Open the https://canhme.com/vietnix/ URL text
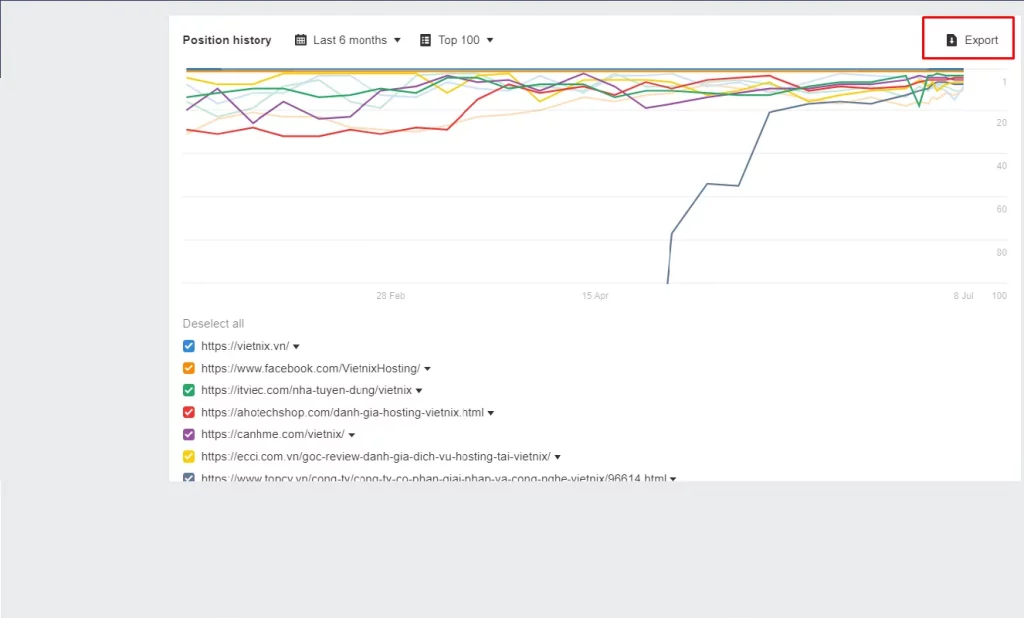Viewport: 1024px width, 618px height. 272,434
